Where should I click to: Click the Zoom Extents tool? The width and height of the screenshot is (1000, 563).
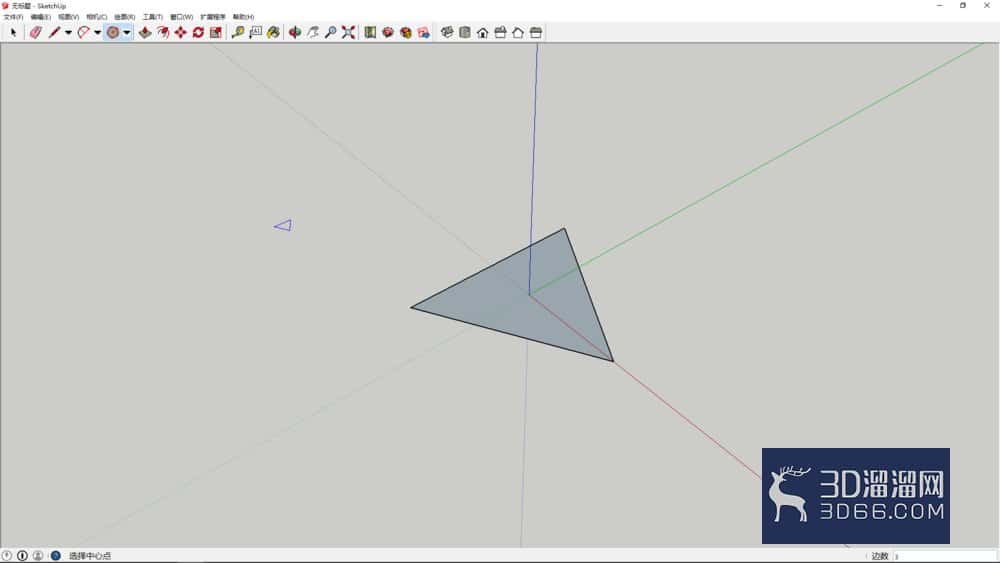(348, 33)
